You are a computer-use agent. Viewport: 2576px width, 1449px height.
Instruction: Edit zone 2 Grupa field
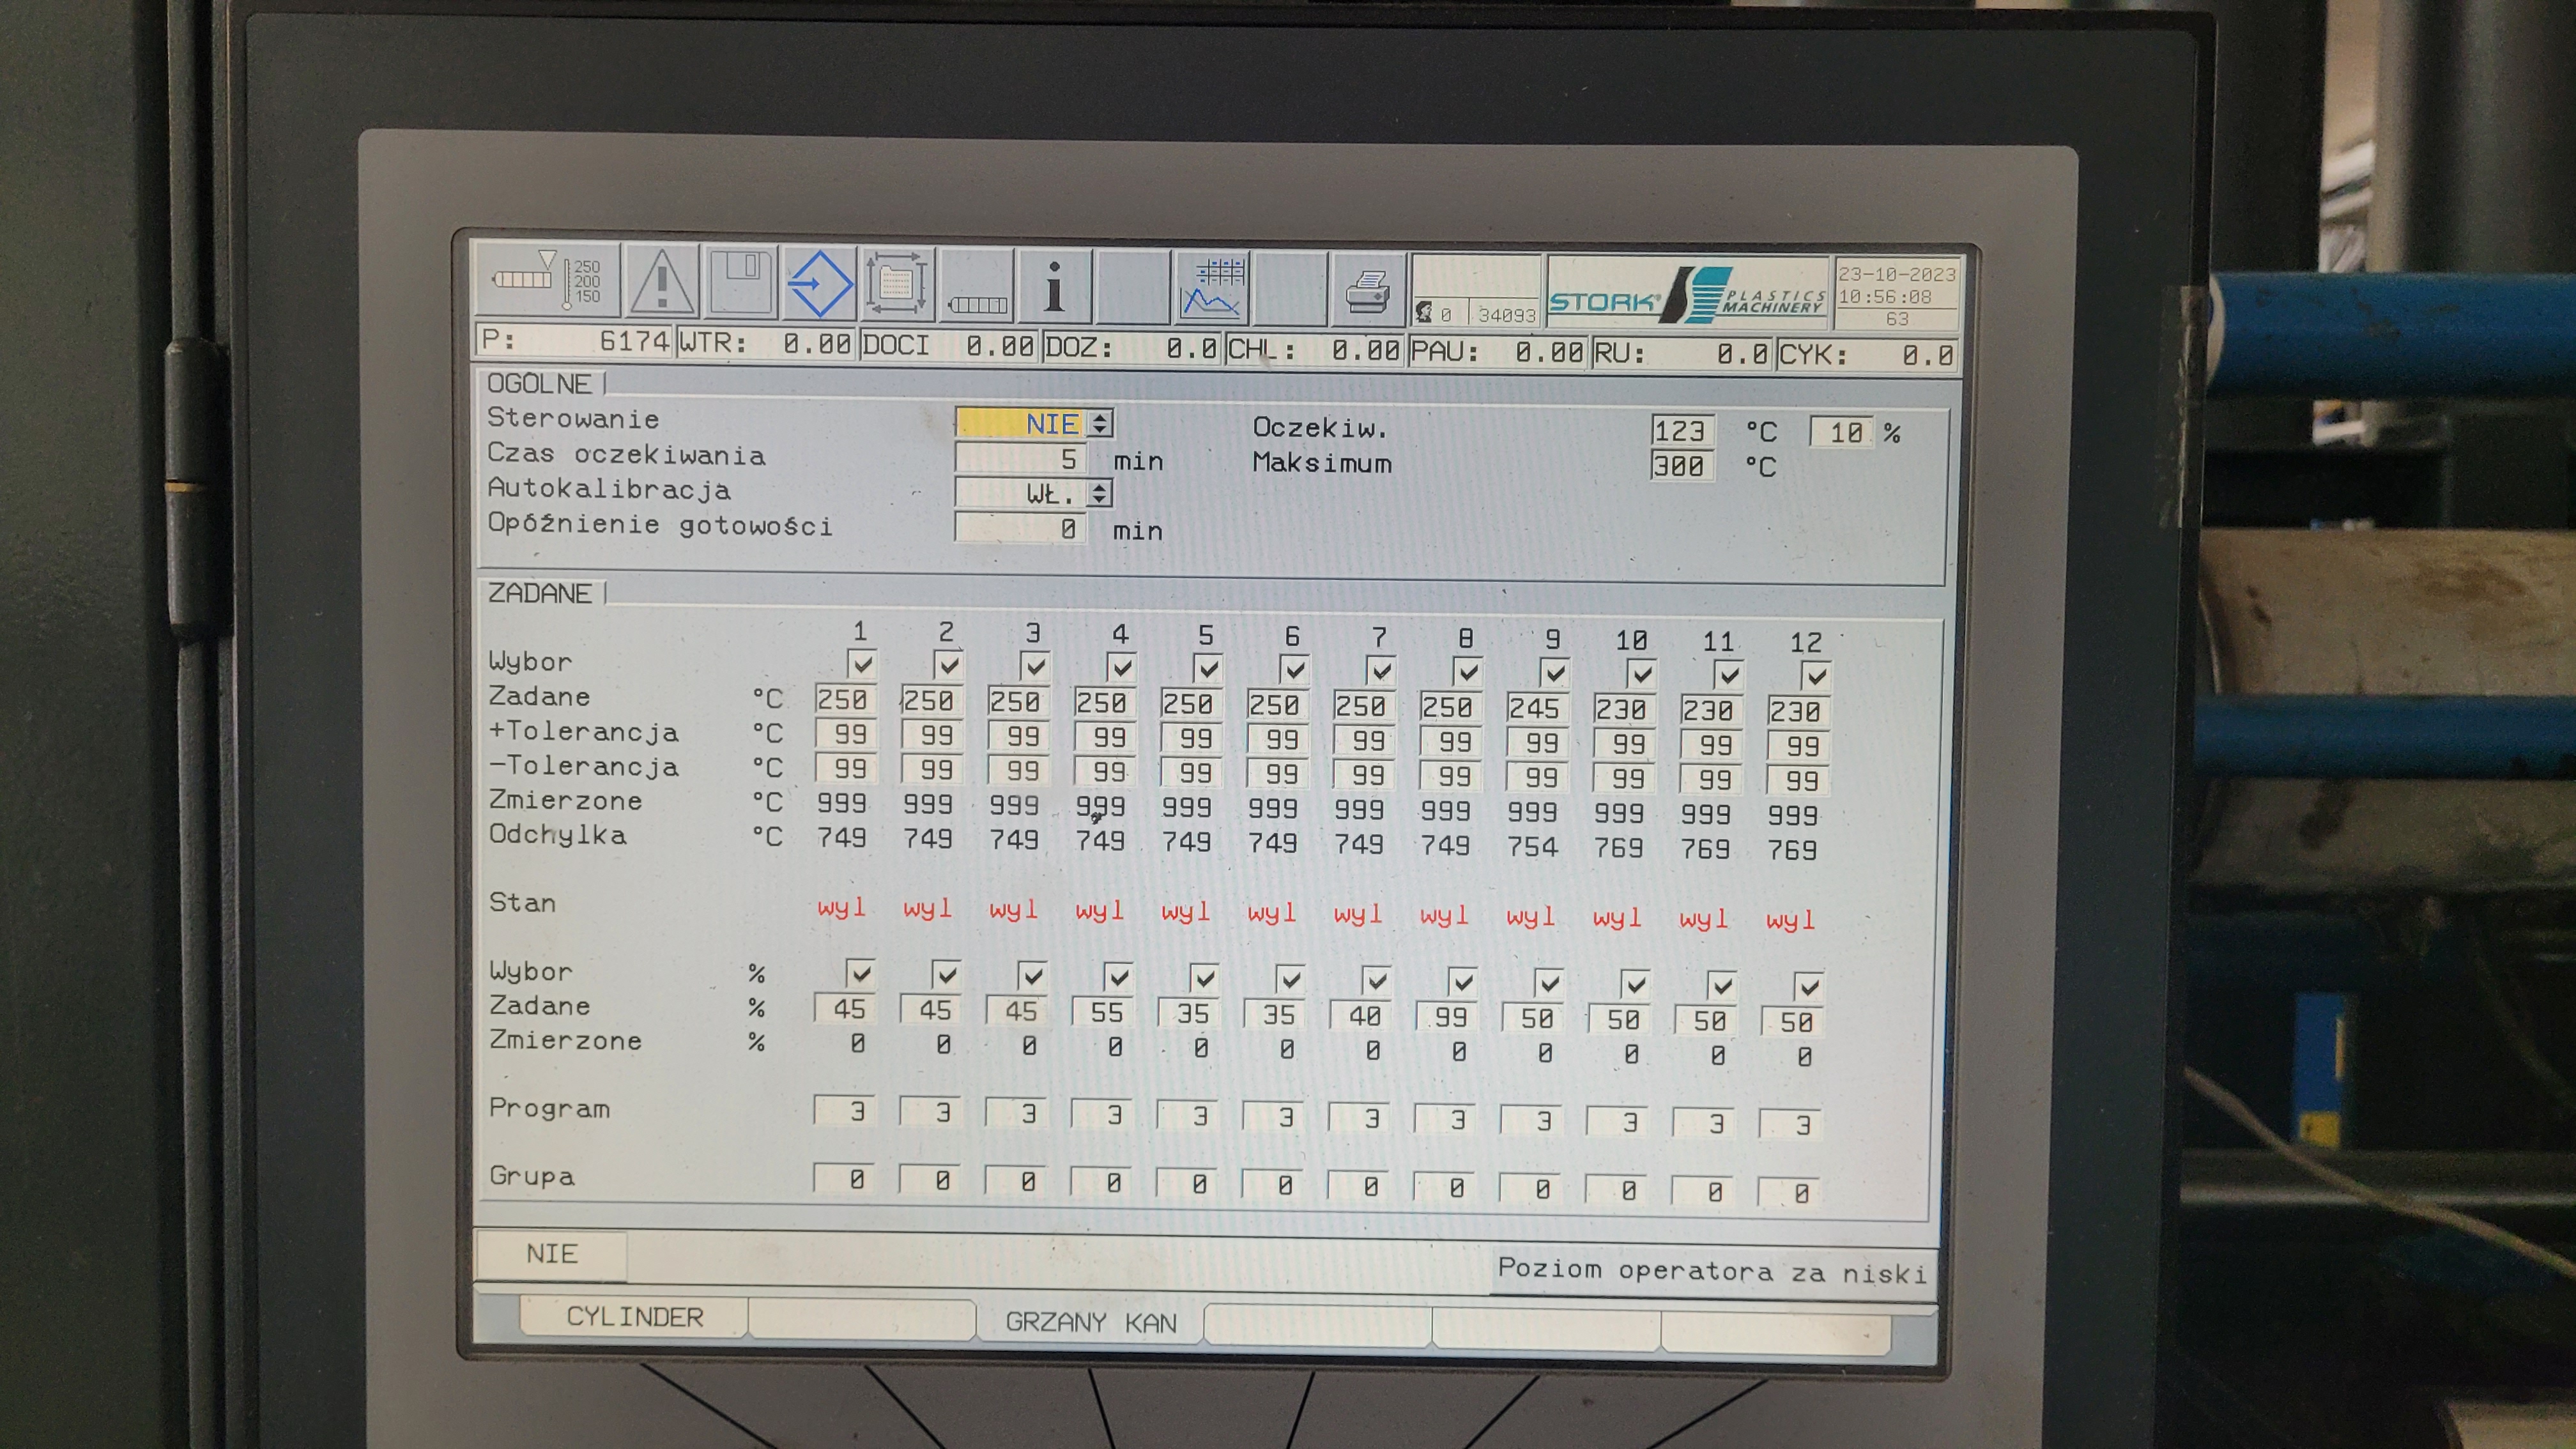coord(931,1180)
